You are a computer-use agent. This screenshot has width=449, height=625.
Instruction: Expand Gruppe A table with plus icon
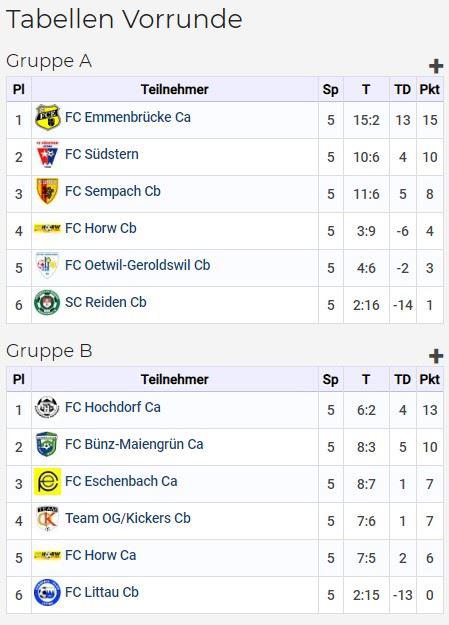(436, 66)
